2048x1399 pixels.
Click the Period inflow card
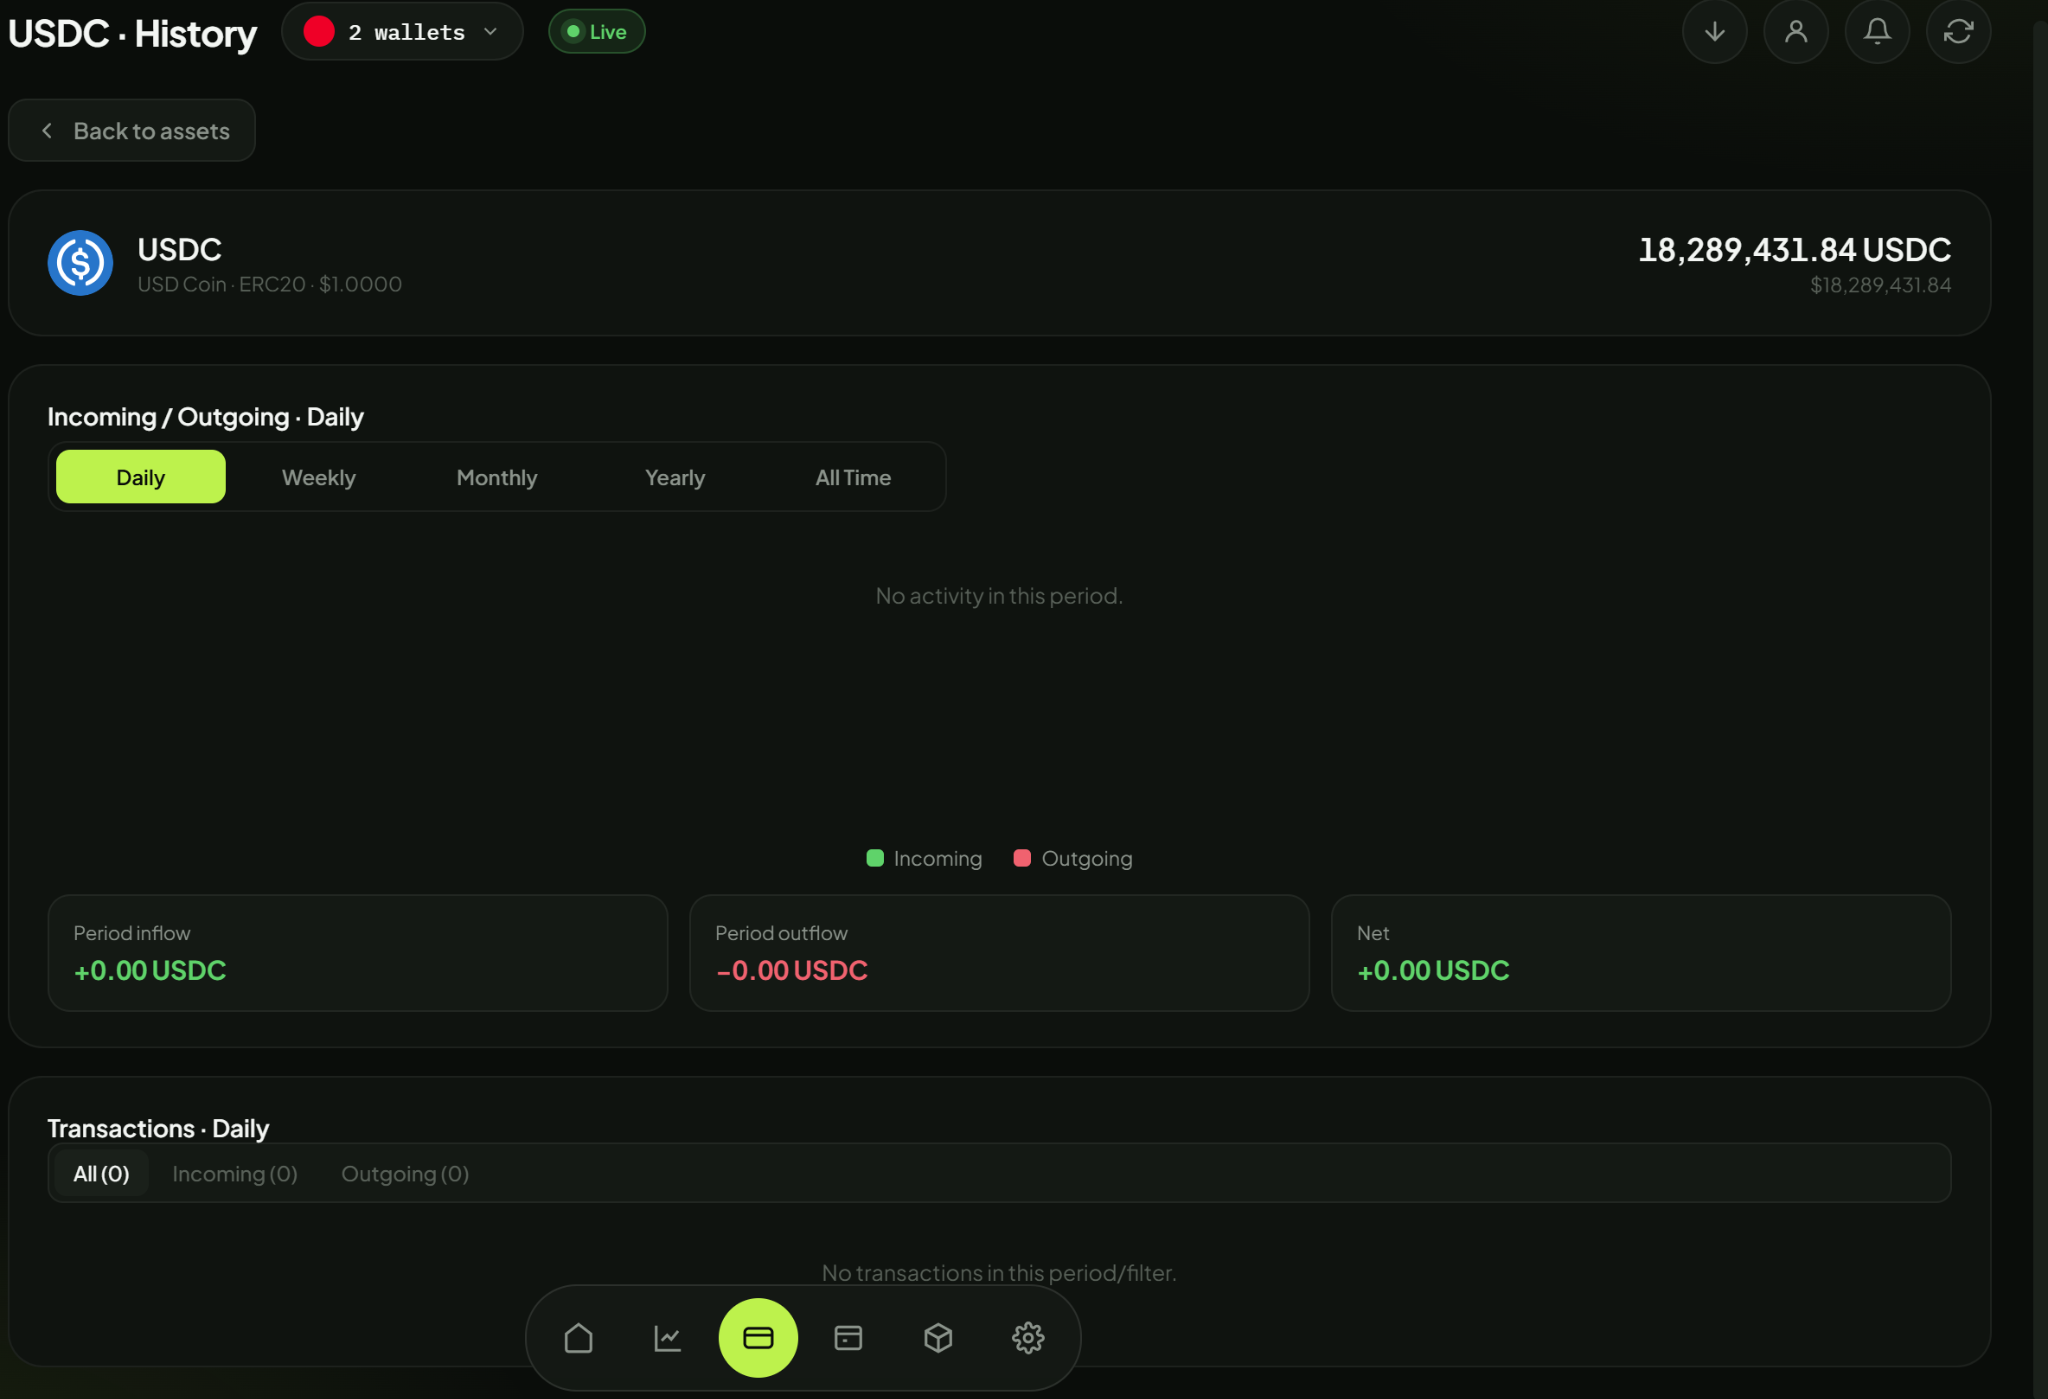[358, 953]
